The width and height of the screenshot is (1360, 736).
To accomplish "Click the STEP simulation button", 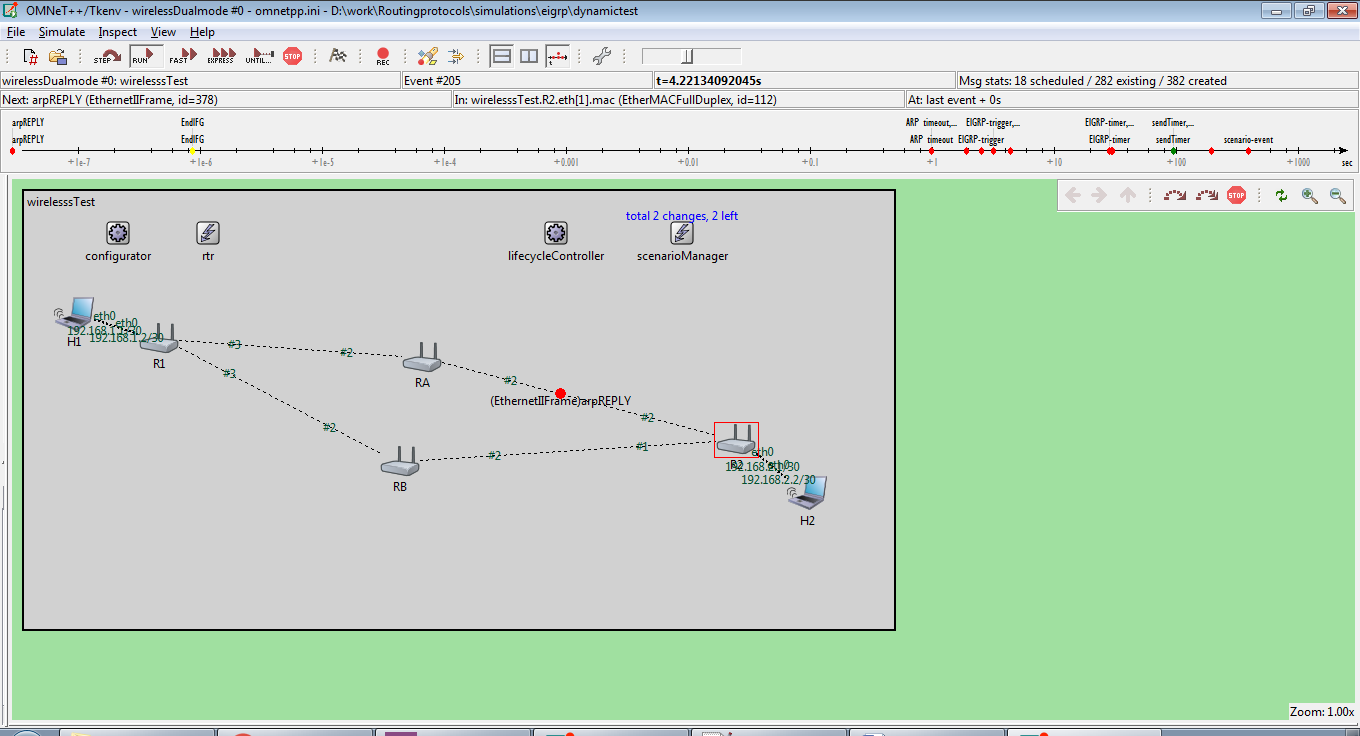I will (x=108, y=57).
